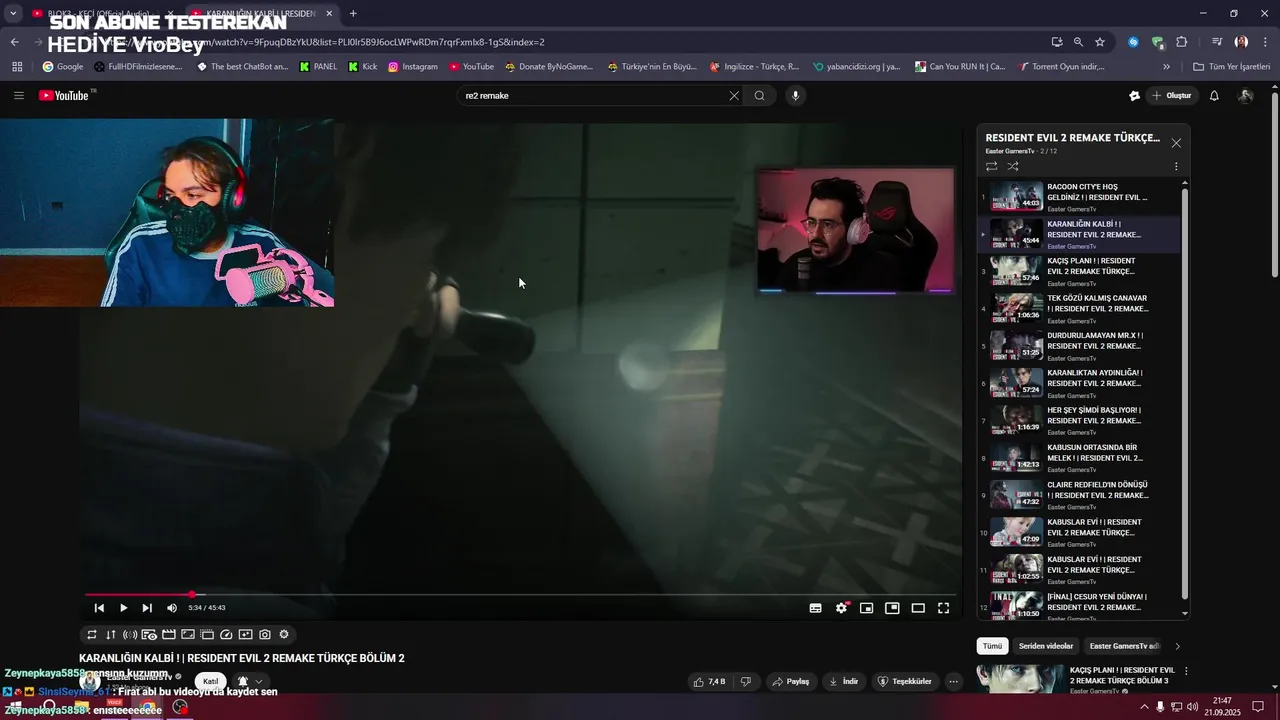This screenshot has height=720, width=1280.
Task: Open more actions ellipsis menu
Action: (x=953, y=682)
